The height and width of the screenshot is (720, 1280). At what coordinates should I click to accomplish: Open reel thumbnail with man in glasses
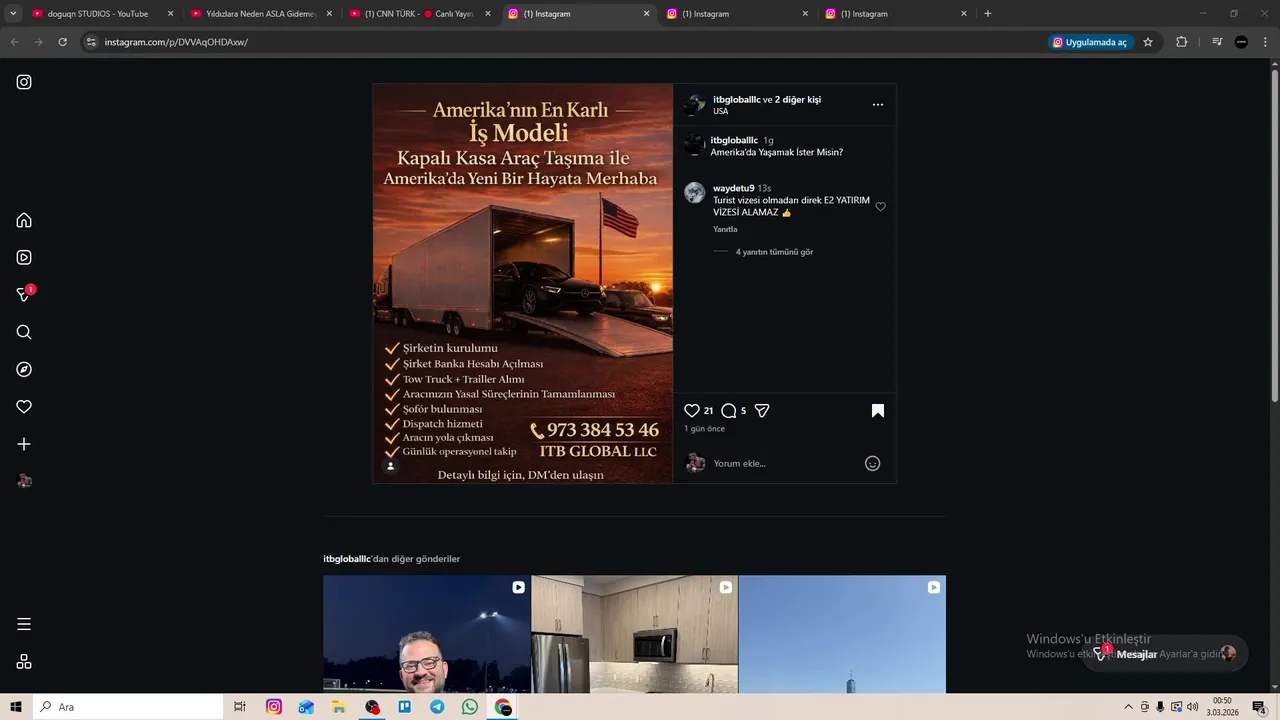[427, 634]
